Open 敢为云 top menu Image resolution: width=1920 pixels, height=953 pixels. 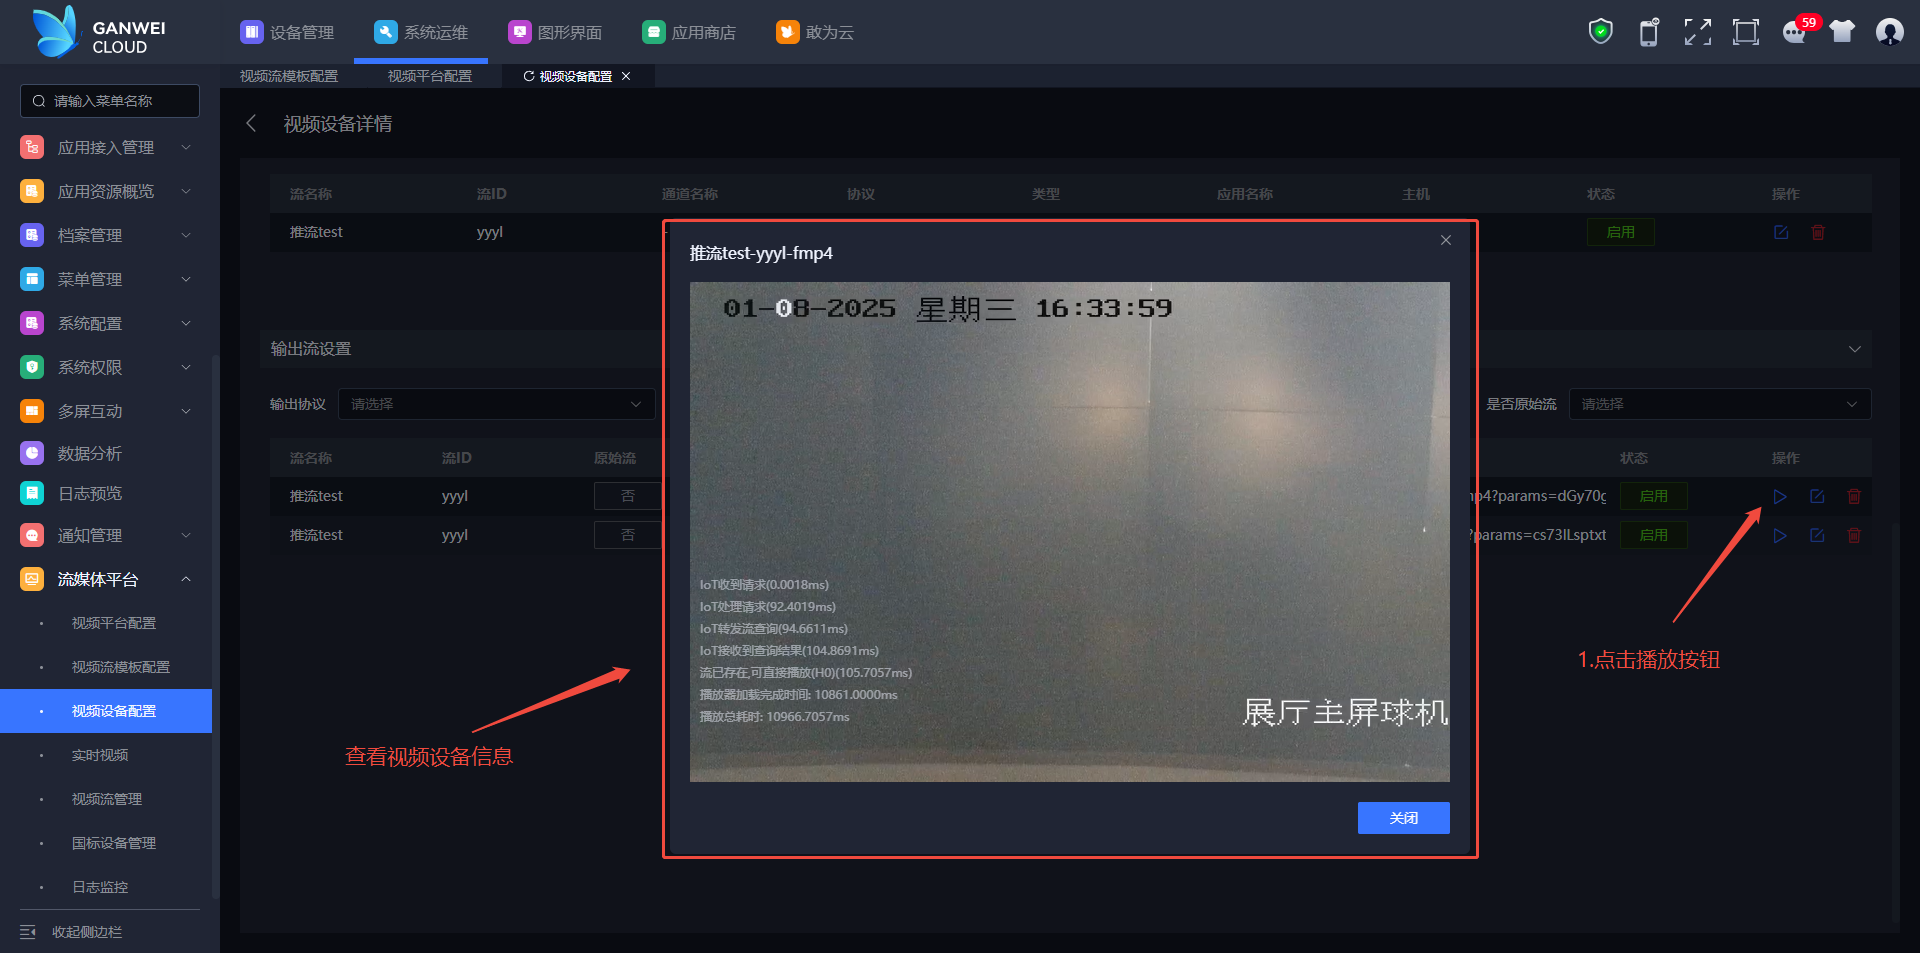click(815, 32)
